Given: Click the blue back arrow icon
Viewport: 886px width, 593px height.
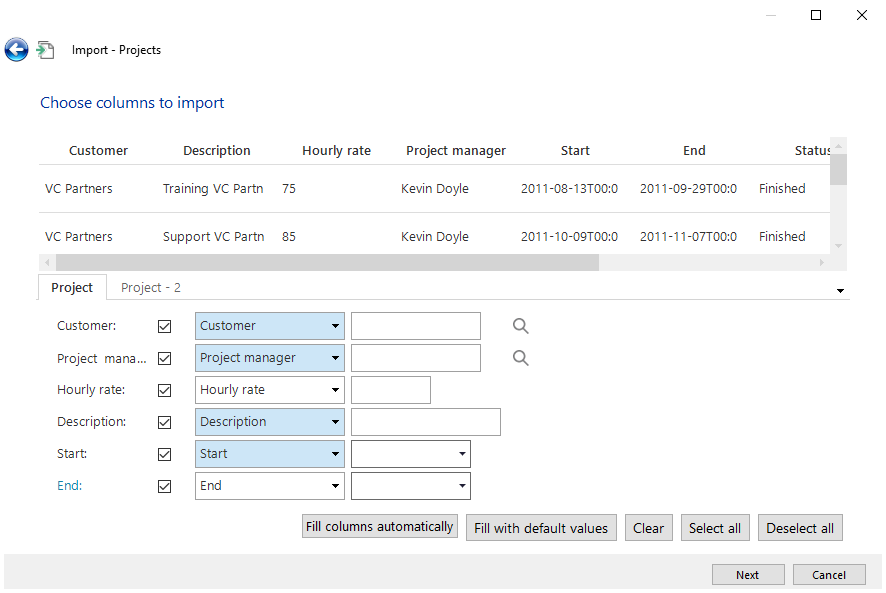Looking at the screenshot, I should tap(16, 50).
